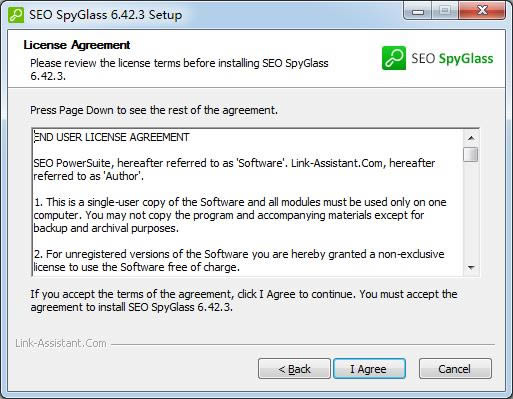Click the scrollbar track below the thumb

471,211
